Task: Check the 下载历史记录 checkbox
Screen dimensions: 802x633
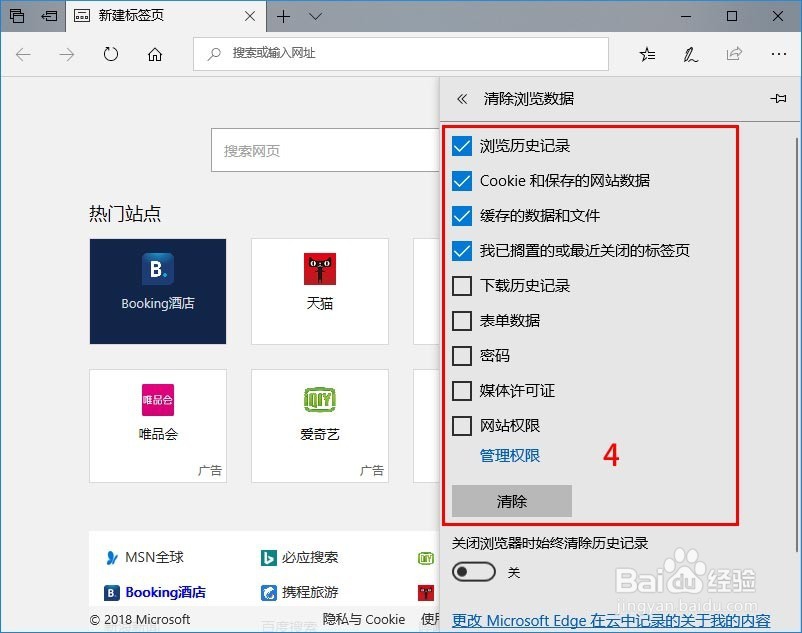Action: 462,286
